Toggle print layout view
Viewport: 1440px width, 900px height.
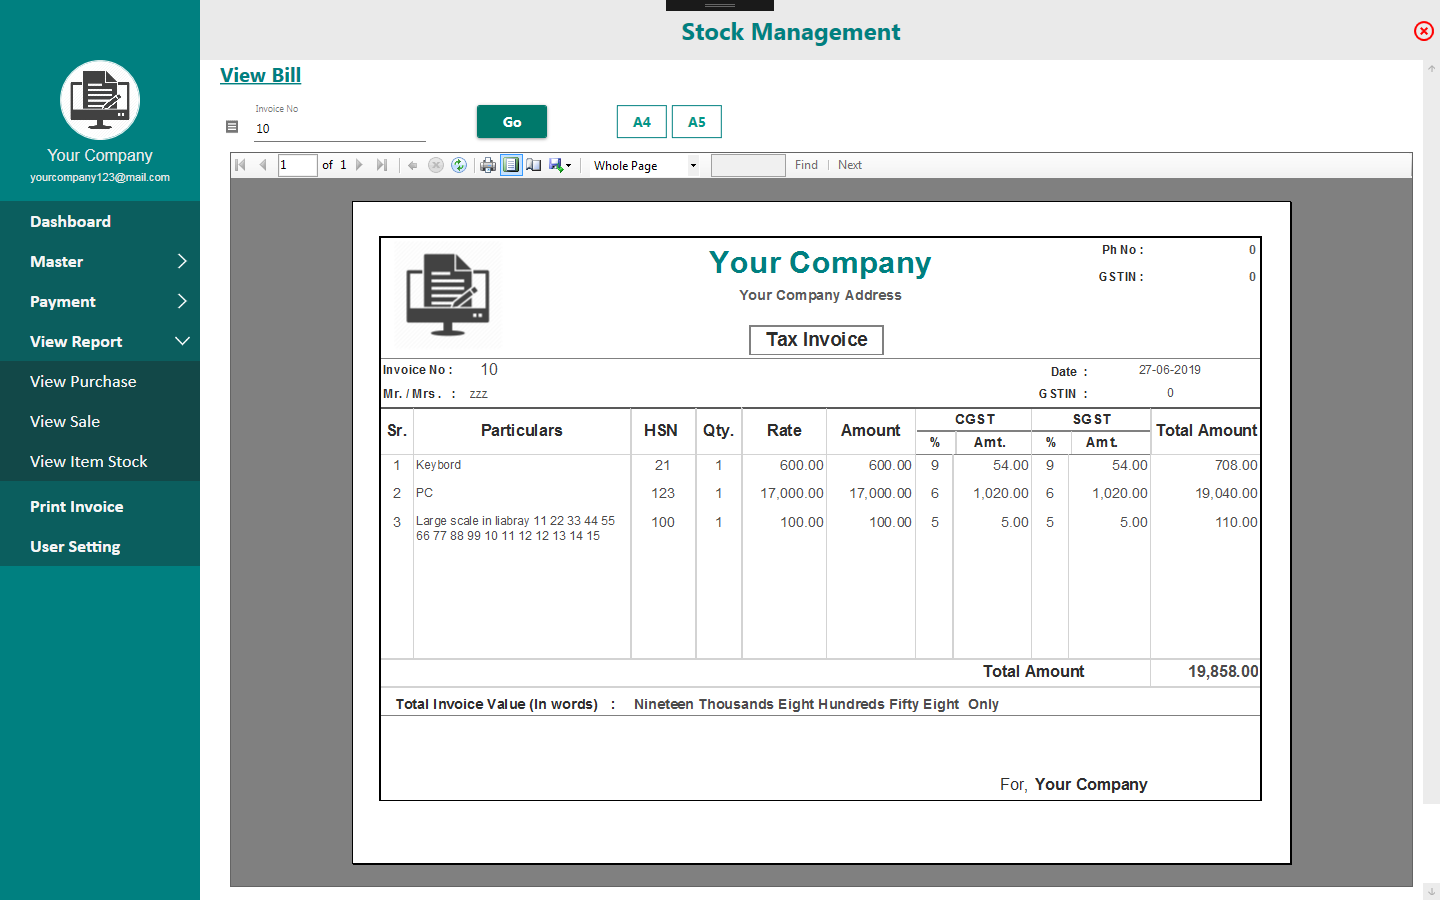[511, 165]
